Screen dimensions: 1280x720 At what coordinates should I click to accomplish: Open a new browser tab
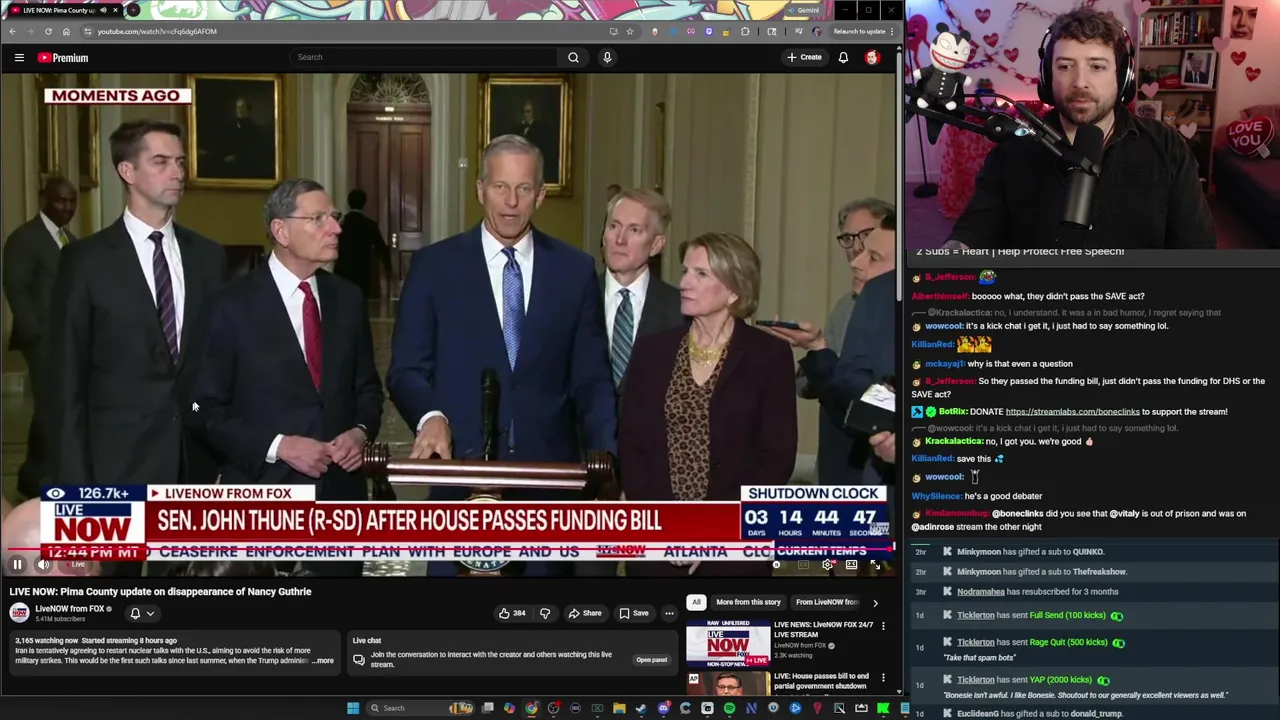coord(133,10)
